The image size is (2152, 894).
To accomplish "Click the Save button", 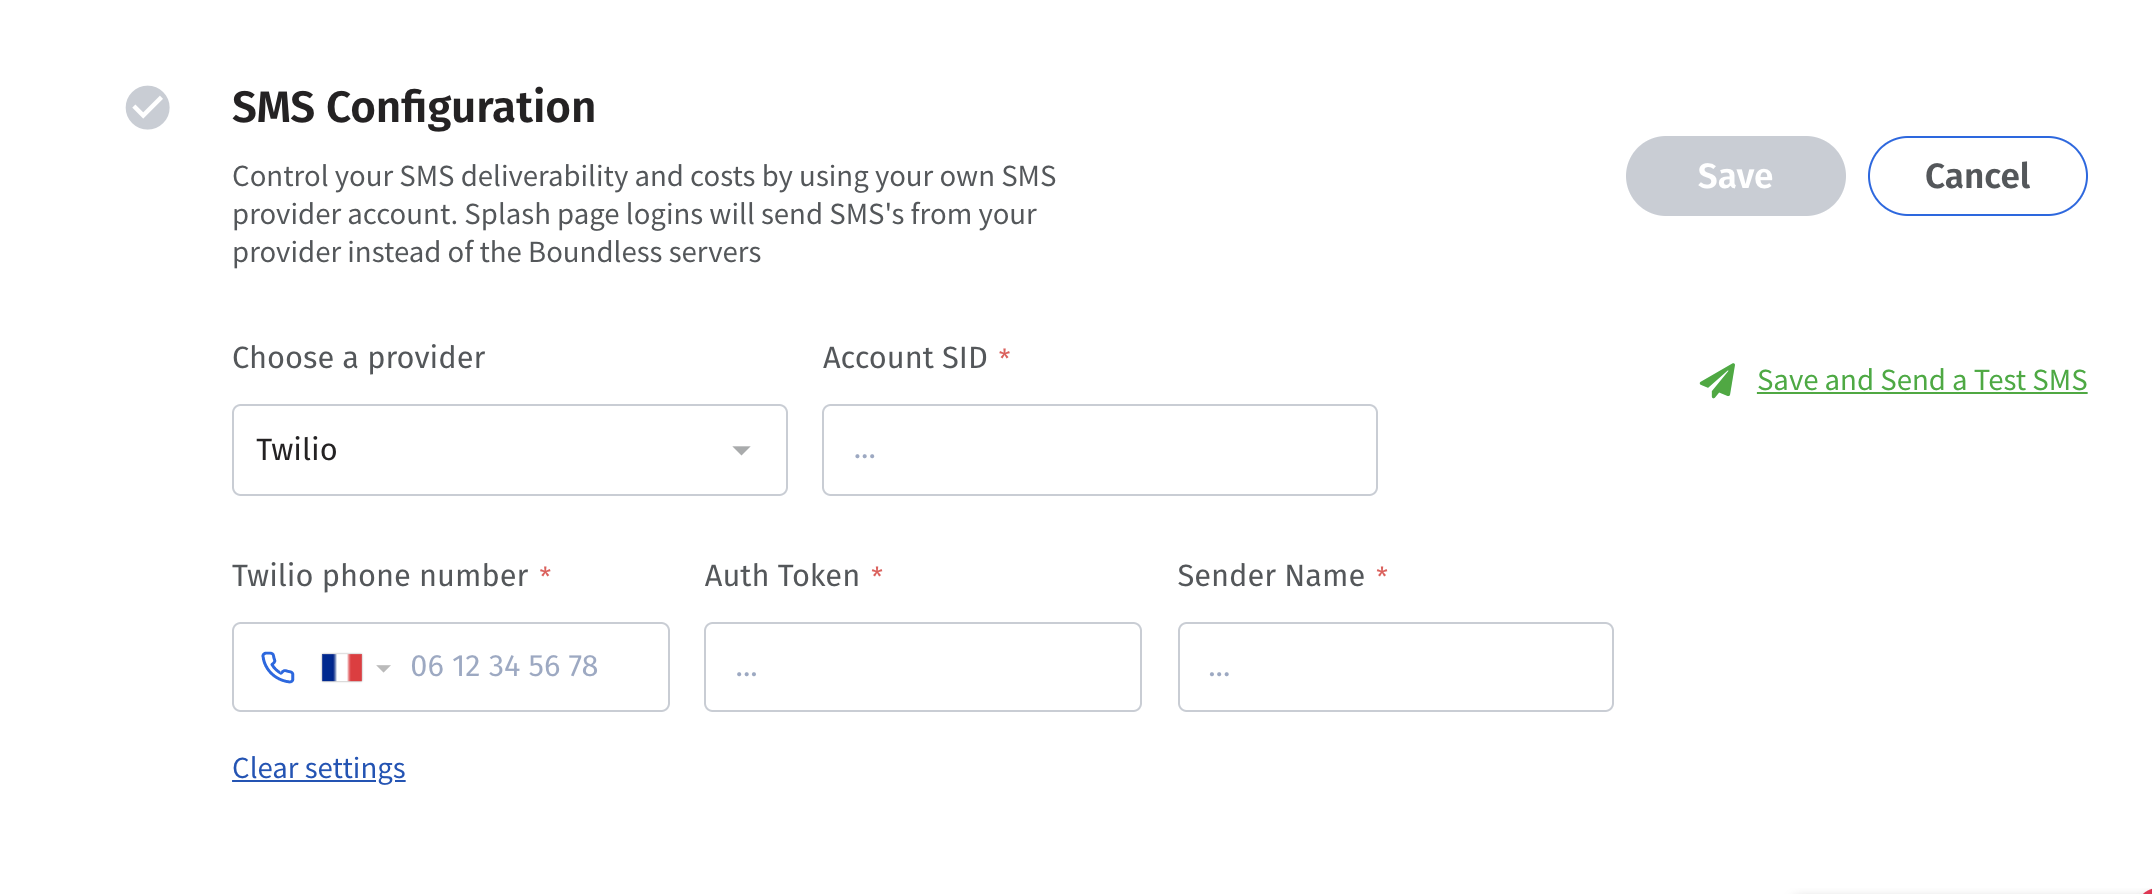I will point(1735,176).
